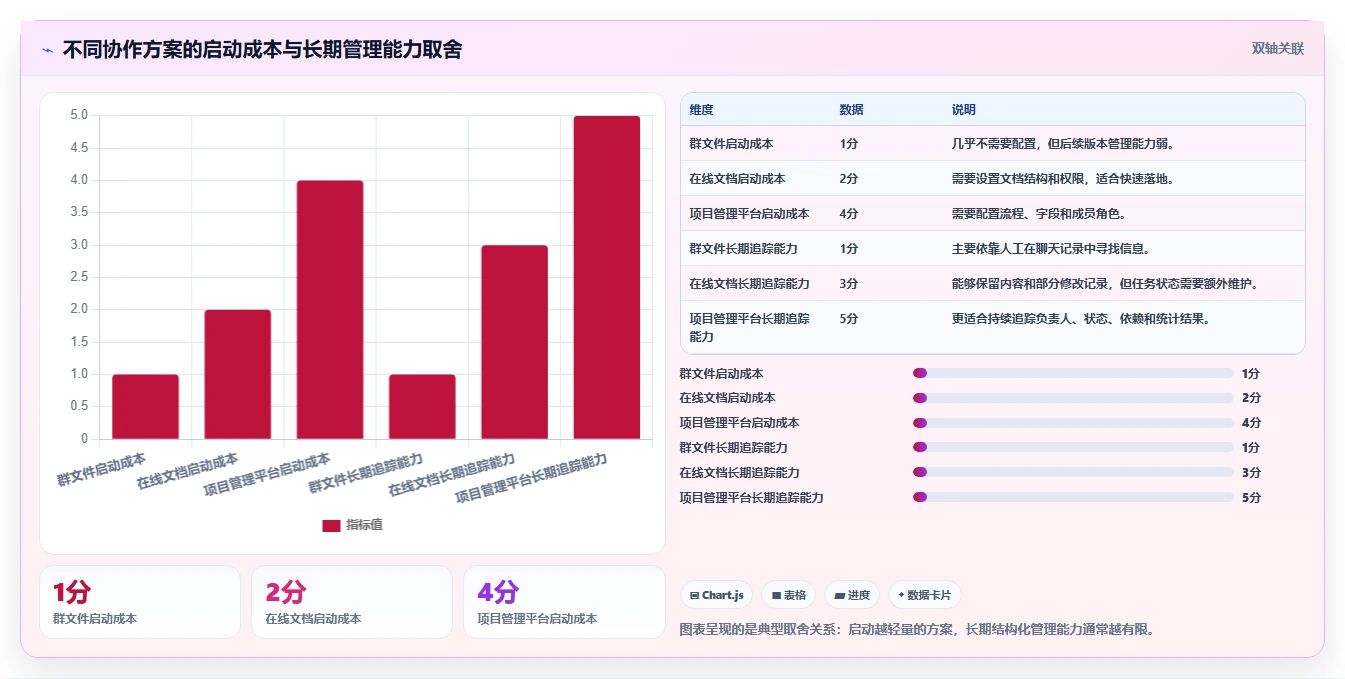
Task: Click the 项目管理平台启动成本 bar in chart
Action: [x=330, y=310]
